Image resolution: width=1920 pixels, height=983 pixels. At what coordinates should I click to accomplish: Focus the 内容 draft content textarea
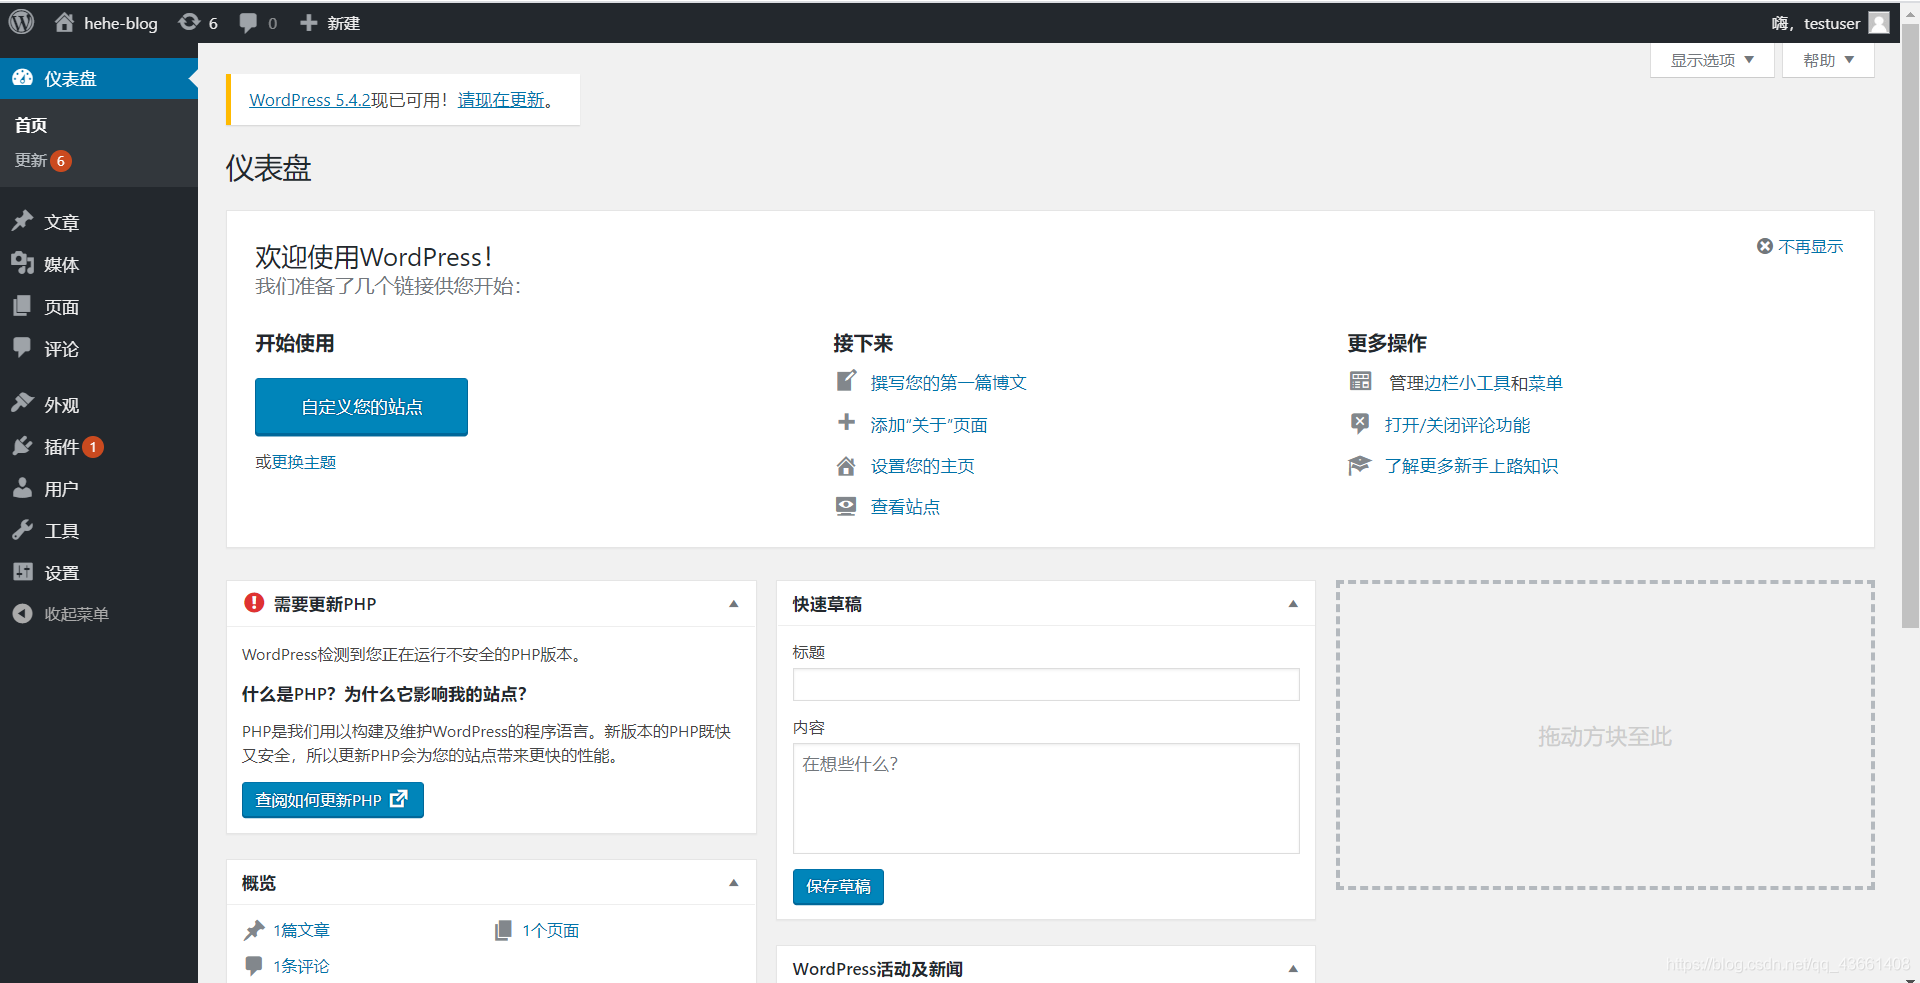click(x=1046, y=798)
